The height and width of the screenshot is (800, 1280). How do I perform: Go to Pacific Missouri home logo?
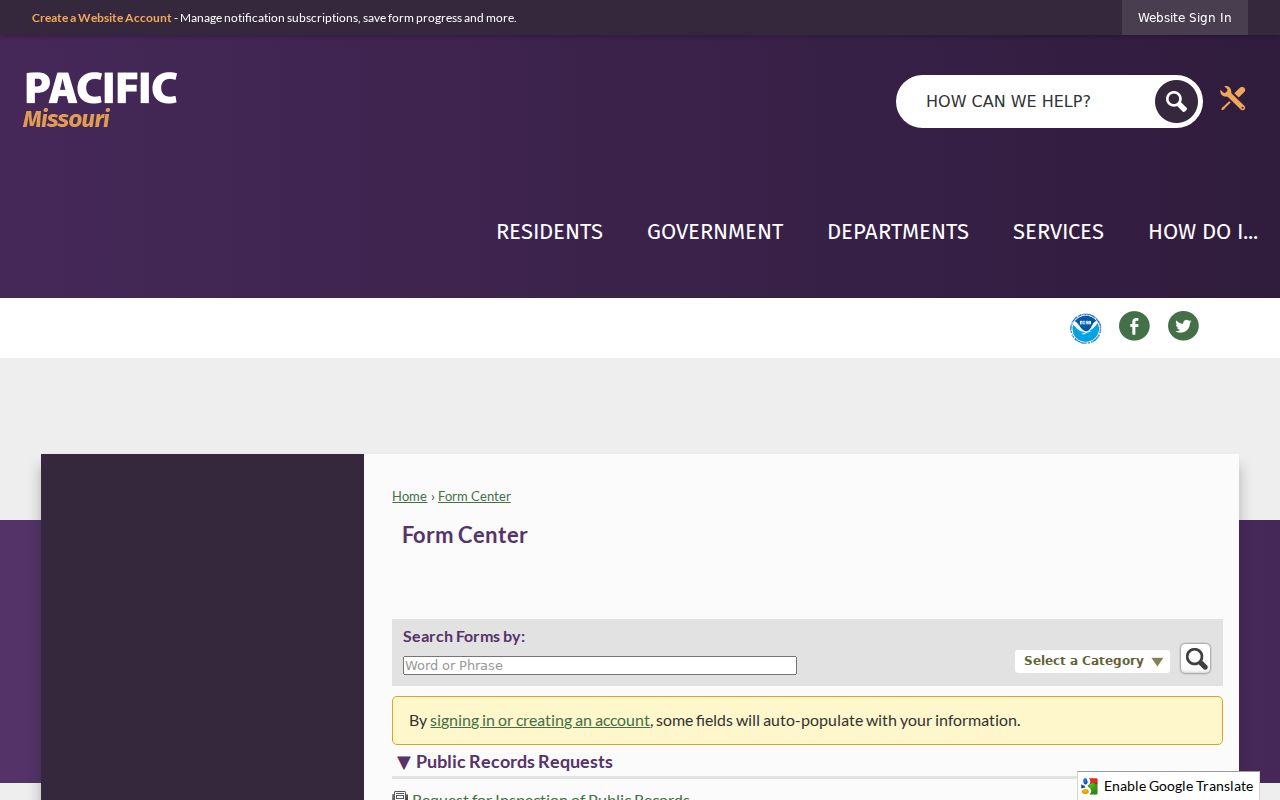pos(100,100)
